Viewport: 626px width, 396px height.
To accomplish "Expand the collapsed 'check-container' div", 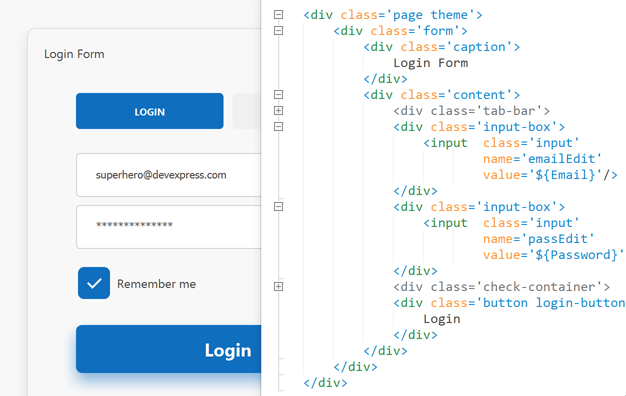I will [x=279, y=287].
